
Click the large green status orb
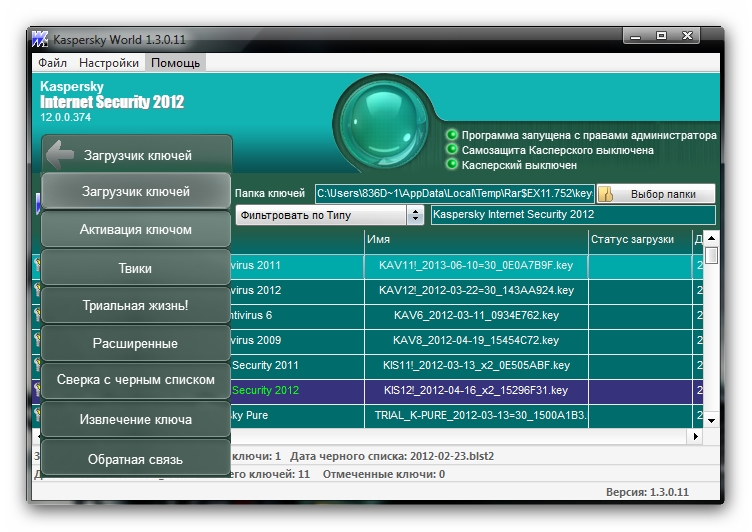pos(382,123)
